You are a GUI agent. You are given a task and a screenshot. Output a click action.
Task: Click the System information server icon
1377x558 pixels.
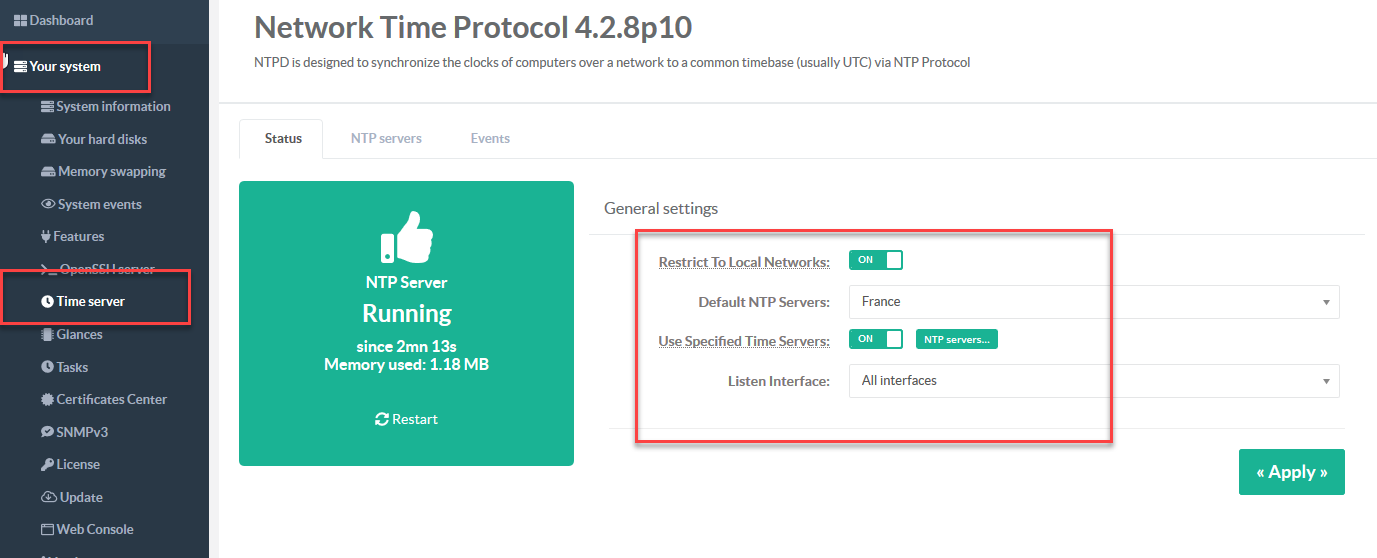click(47, 107)
